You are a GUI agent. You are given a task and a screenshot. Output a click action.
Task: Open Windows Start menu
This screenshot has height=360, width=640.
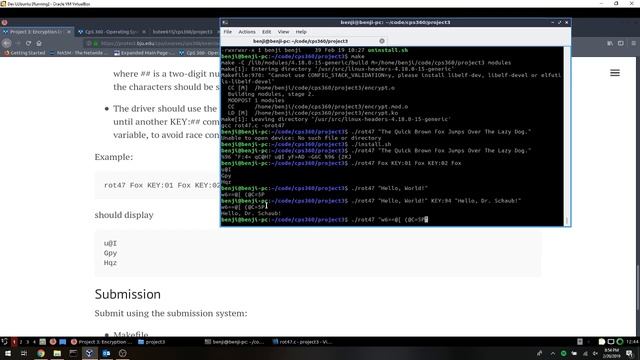pyautogui.click(x=8, y=353)
